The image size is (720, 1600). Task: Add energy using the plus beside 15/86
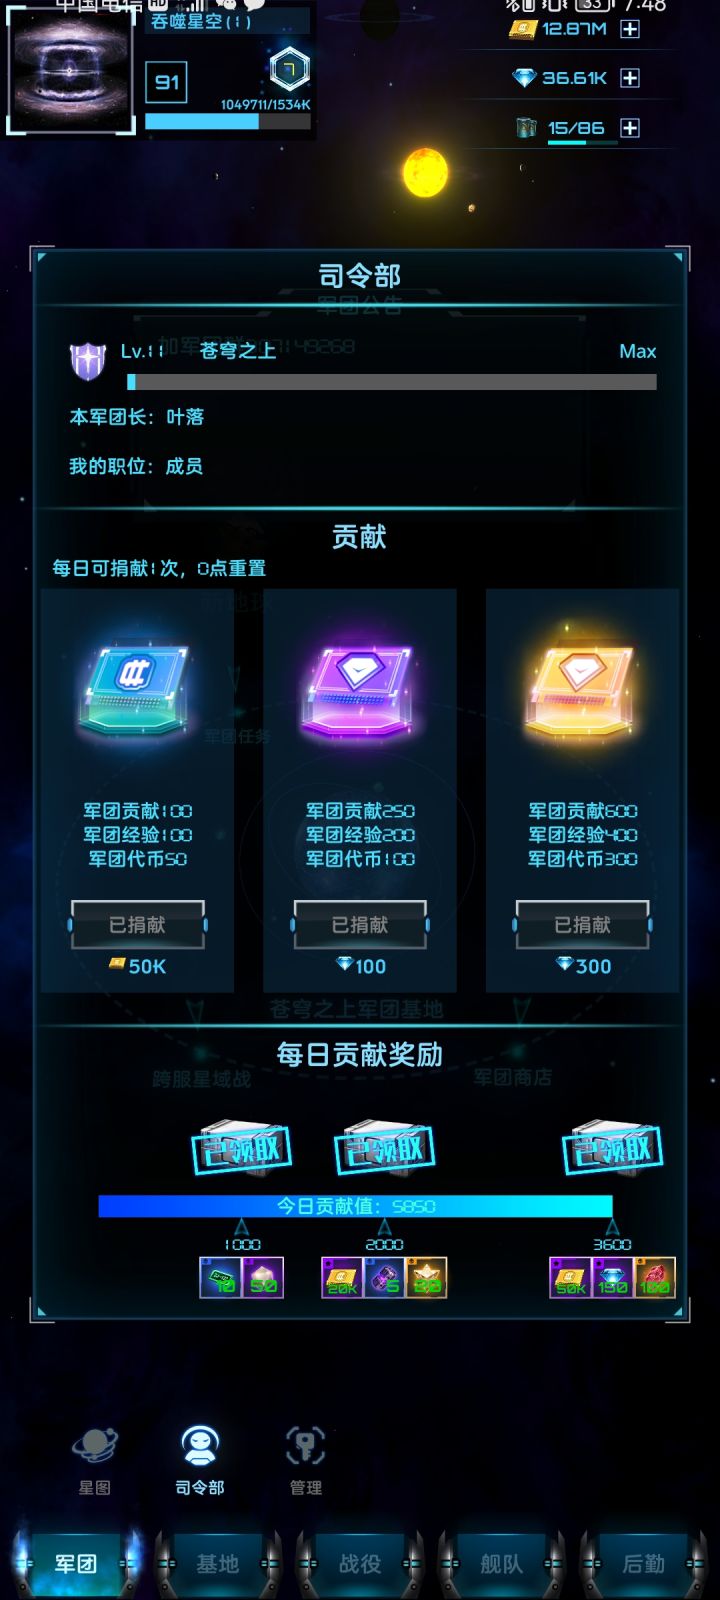coord(630,128)
